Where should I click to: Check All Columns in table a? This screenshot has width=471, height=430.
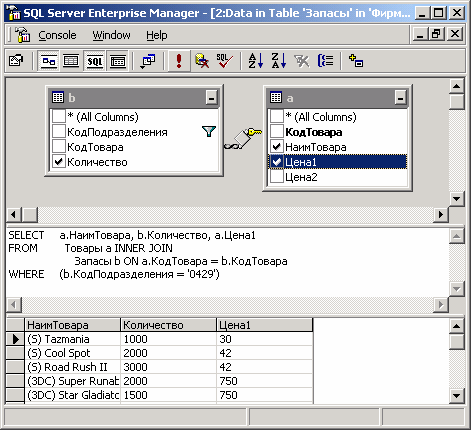pos(277,117)
